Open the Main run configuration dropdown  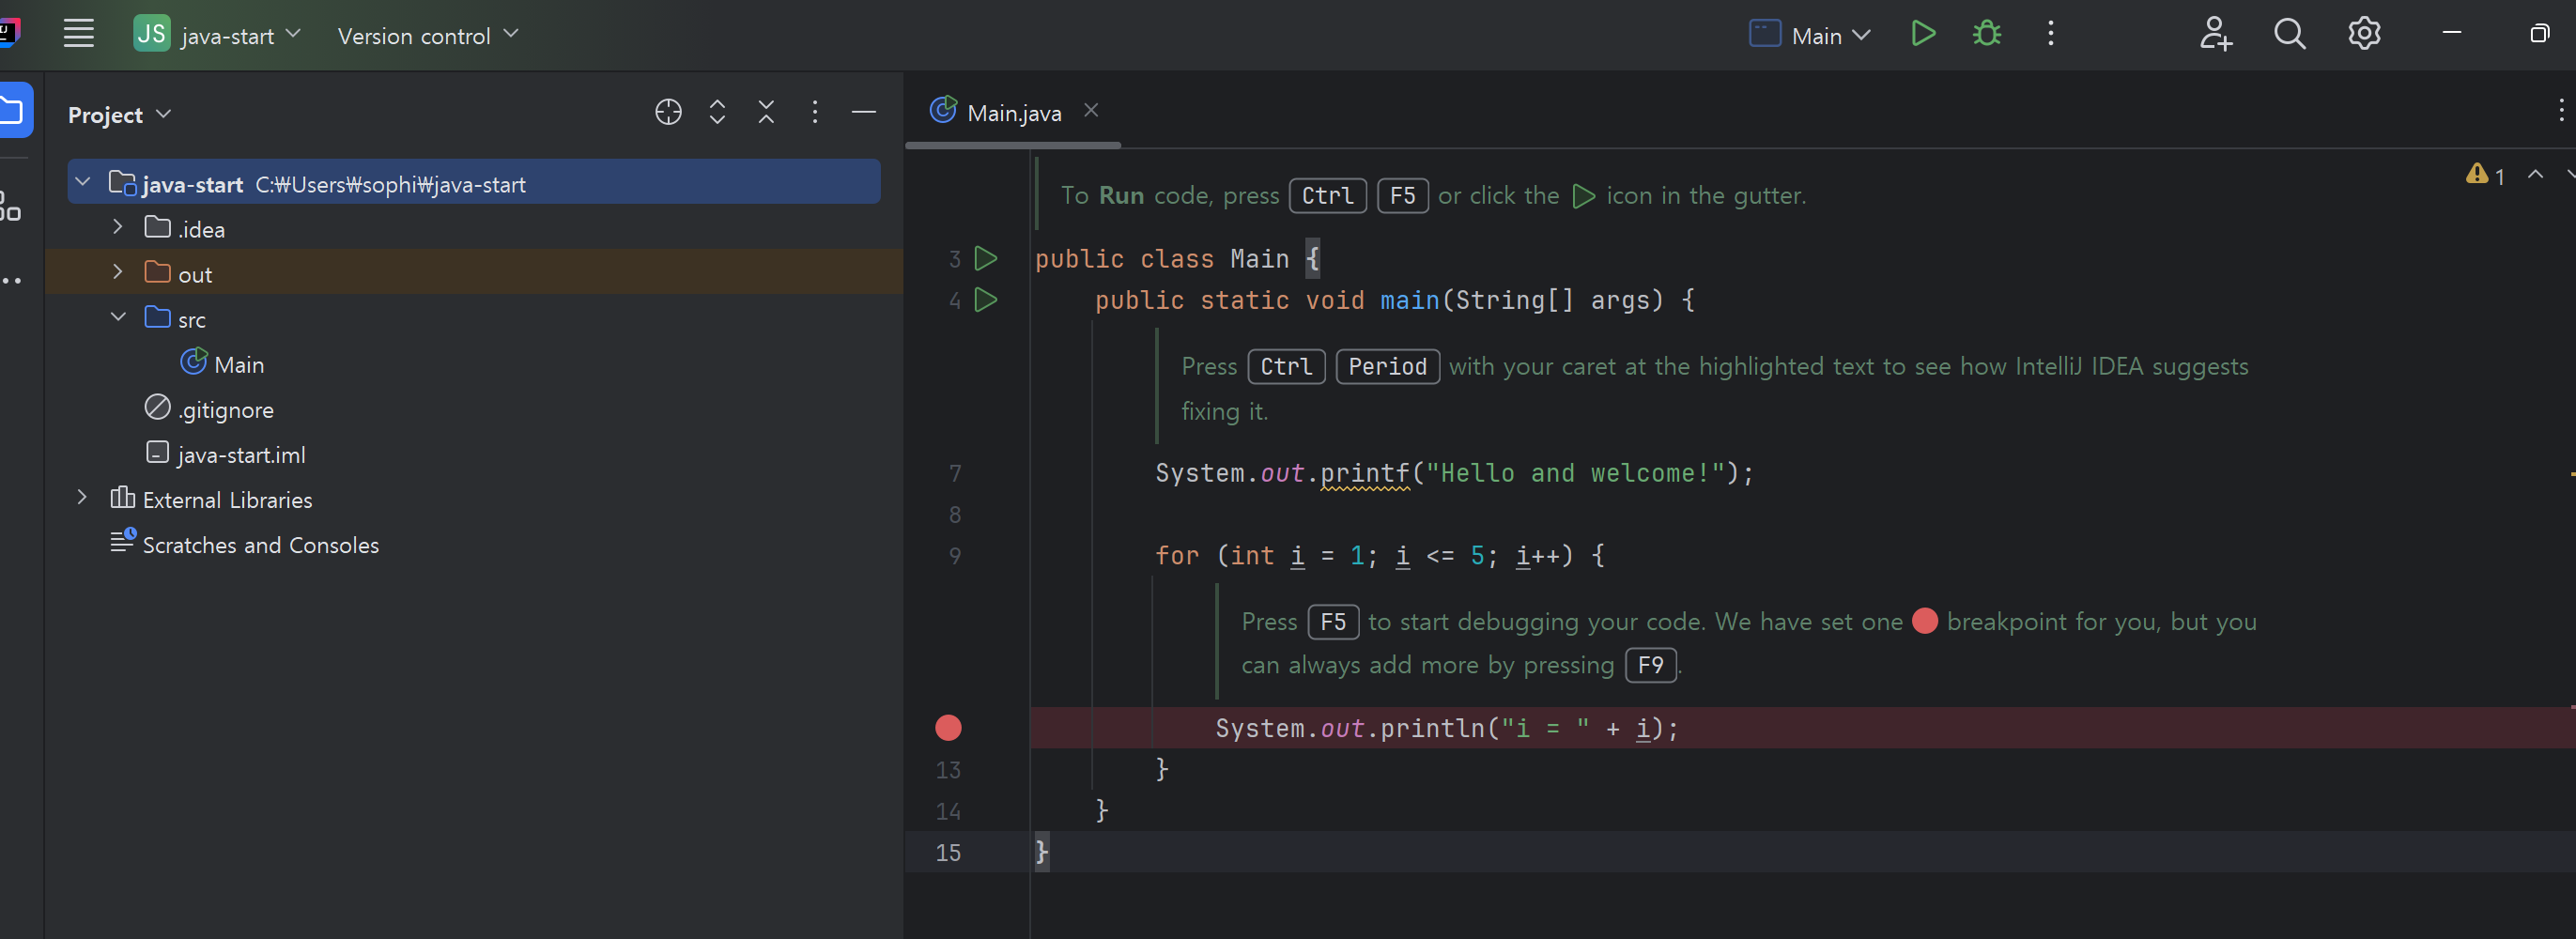tap(1809, 35)
